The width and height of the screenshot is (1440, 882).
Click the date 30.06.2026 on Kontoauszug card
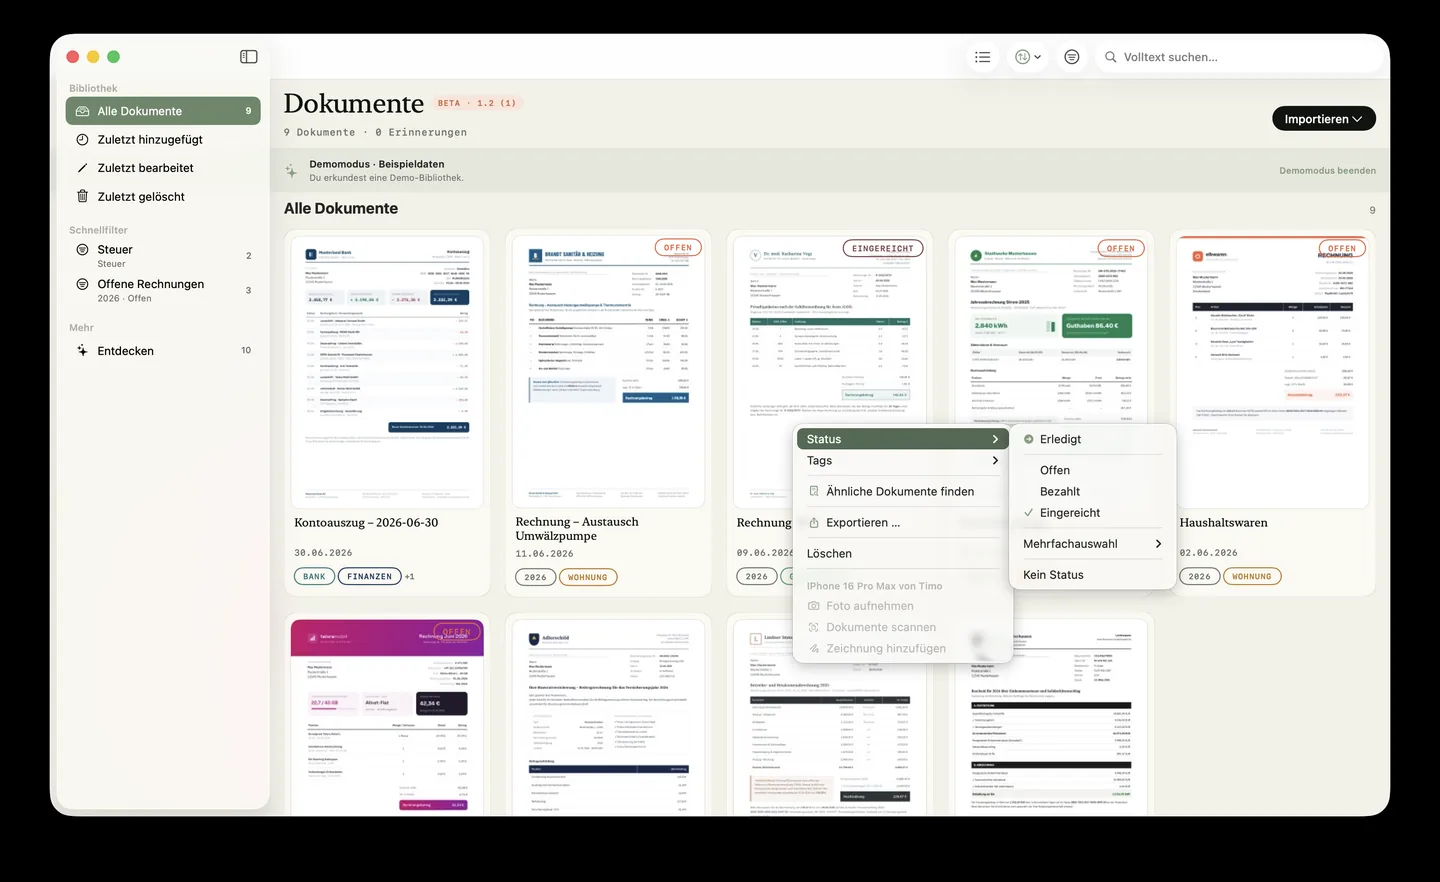pyautogui.click(x=323, y=553)
